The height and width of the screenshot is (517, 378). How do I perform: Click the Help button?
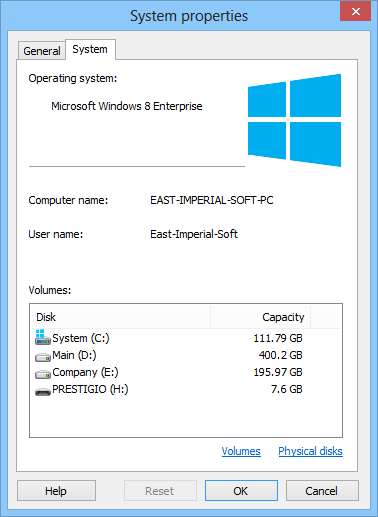pyautogui.click(x=56, y=491)
